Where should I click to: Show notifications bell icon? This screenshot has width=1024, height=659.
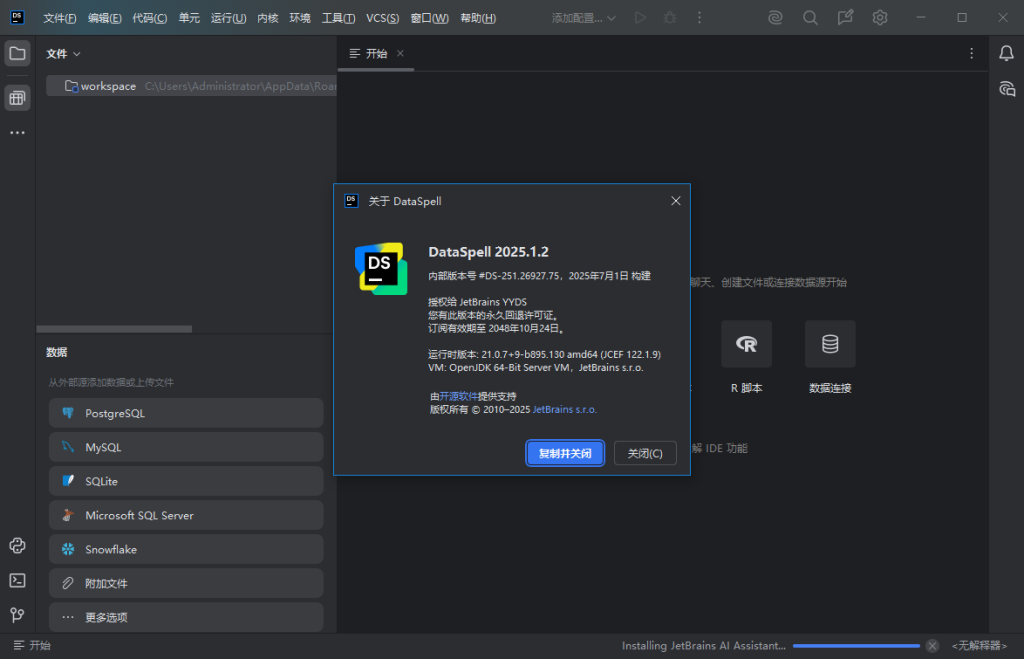[1006, 54]
